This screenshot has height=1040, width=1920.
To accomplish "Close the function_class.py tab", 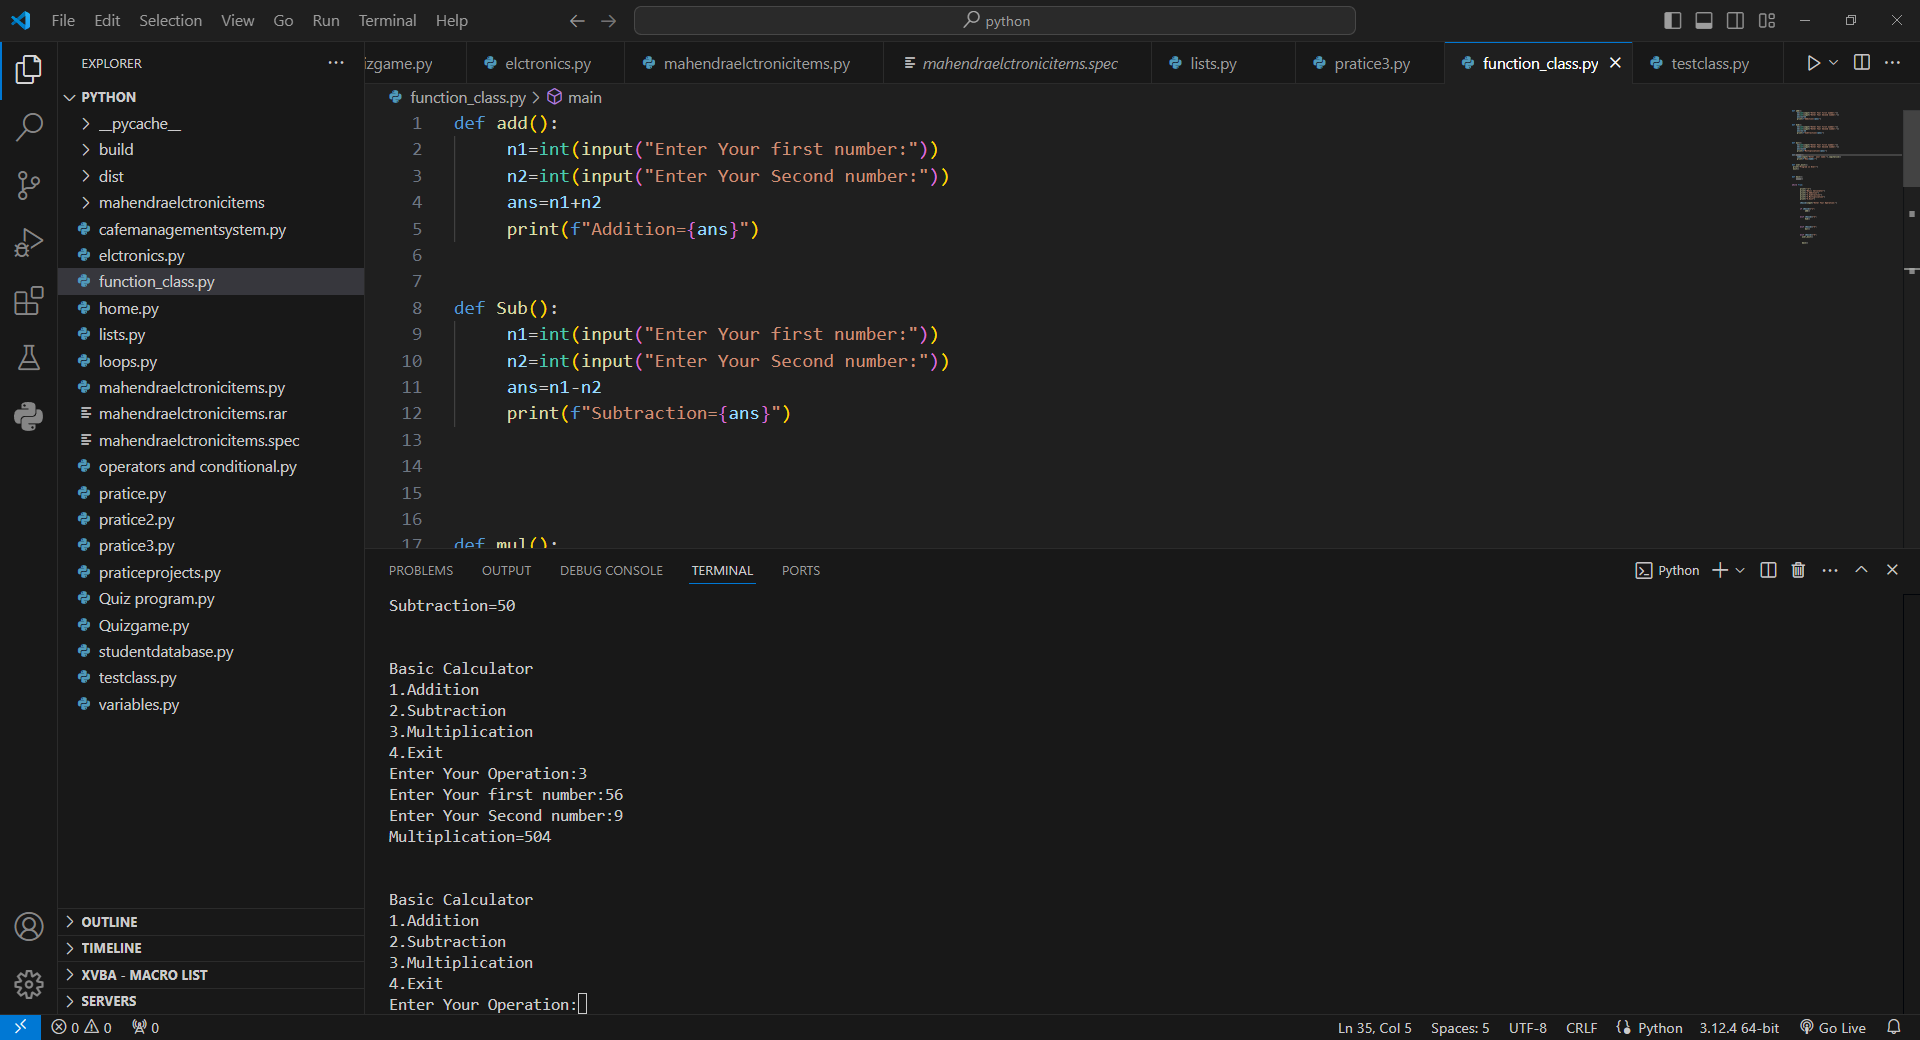I will coord(1615,63).
